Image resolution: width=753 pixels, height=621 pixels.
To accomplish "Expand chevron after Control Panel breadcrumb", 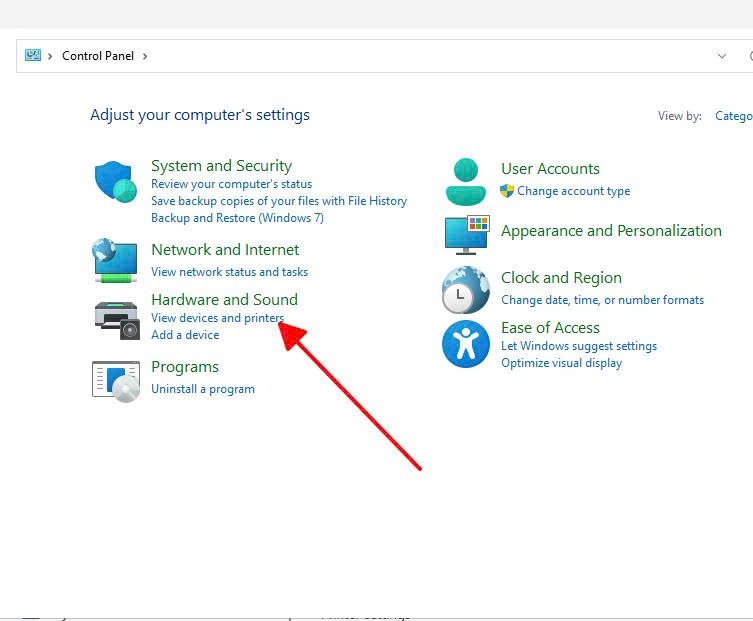I will coord(145,56).
